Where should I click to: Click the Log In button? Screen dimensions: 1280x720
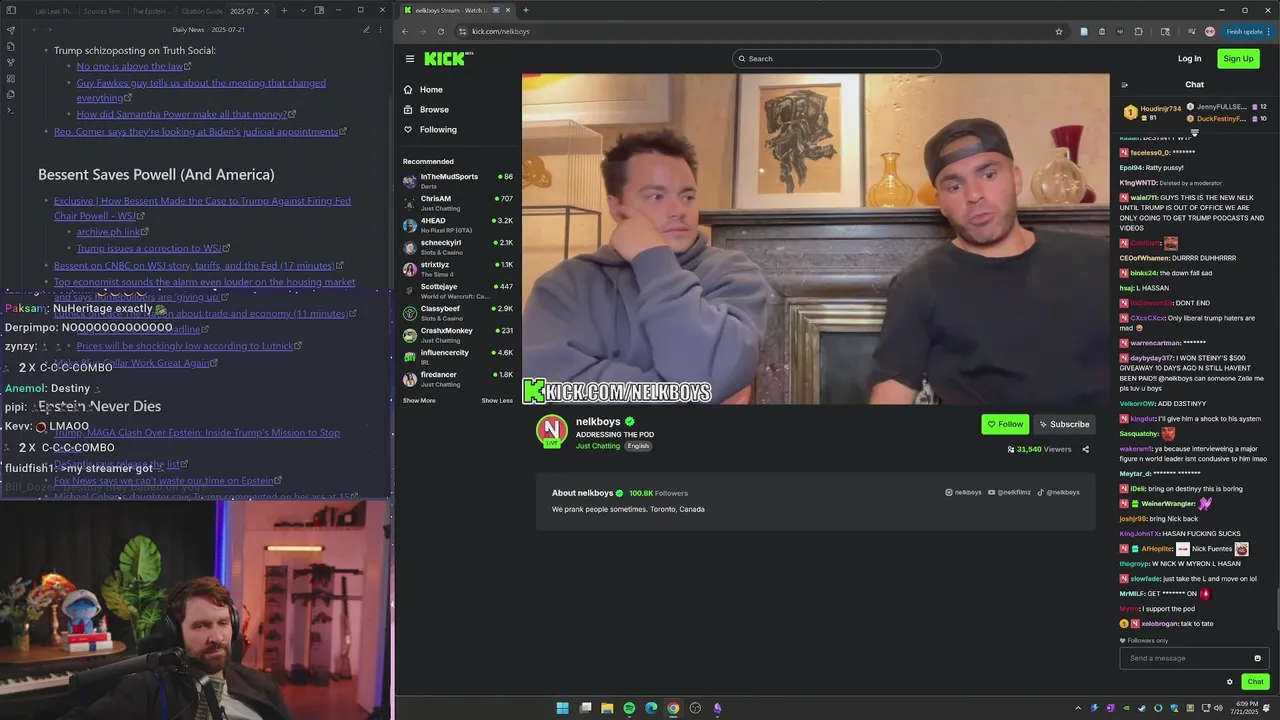point(1189,59)
